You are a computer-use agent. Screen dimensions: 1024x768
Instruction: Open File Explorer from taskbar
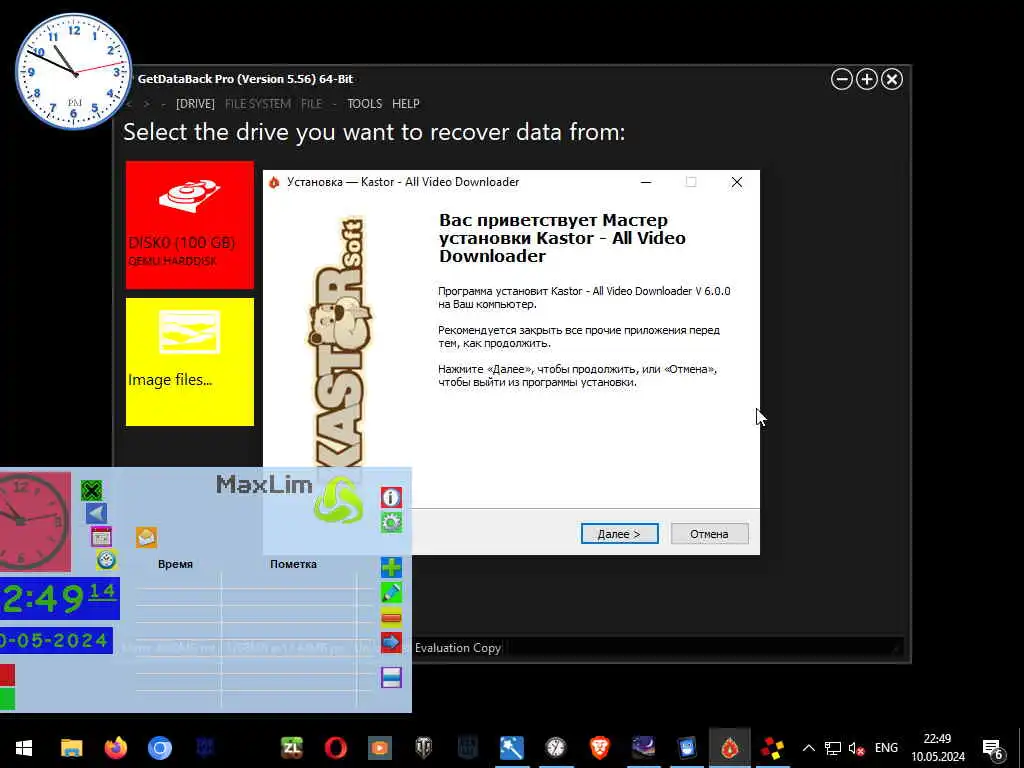pos(72,748)
